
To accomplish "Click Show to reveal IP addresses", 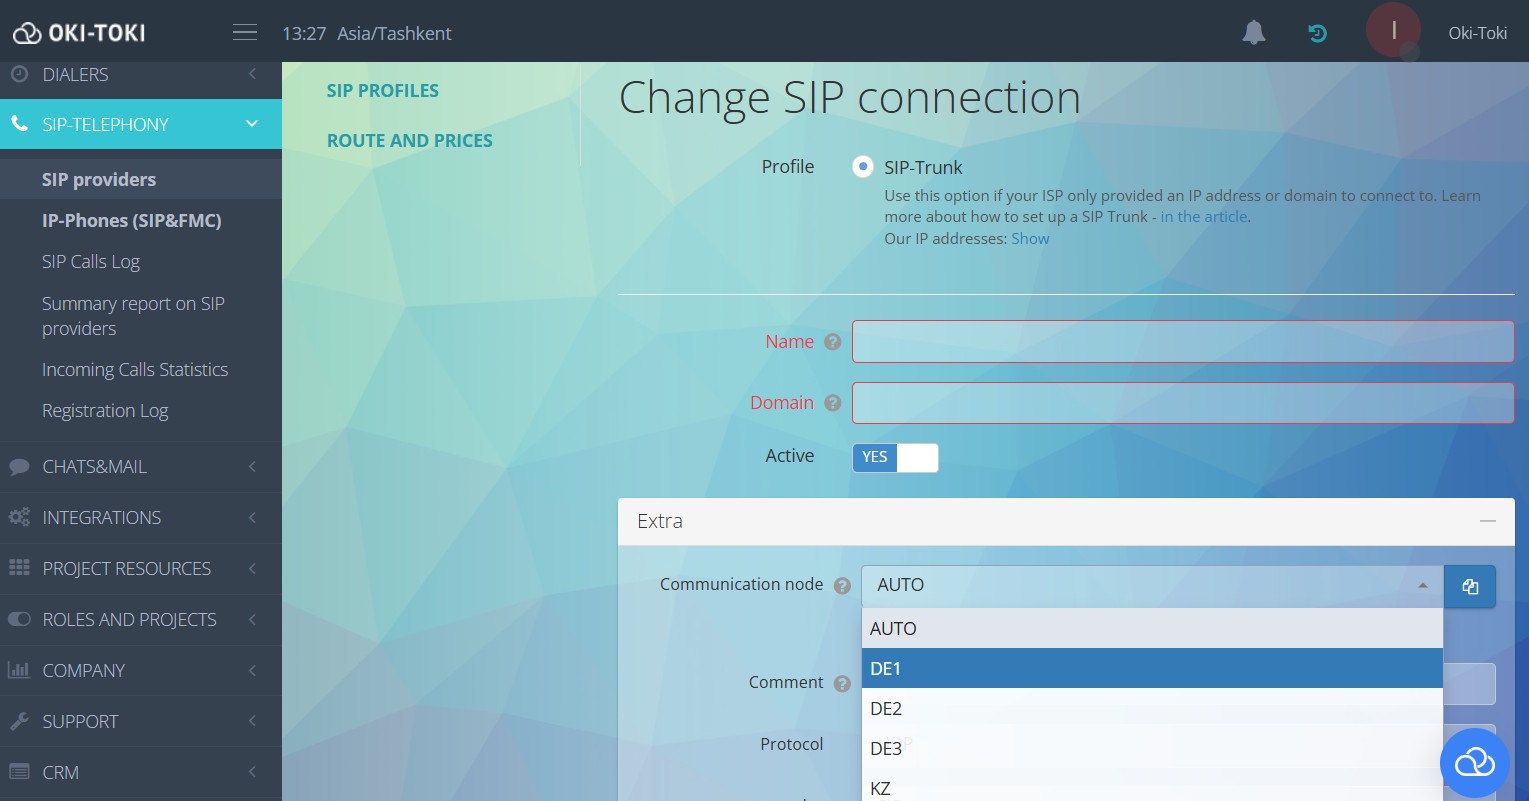I will 1030,239.
